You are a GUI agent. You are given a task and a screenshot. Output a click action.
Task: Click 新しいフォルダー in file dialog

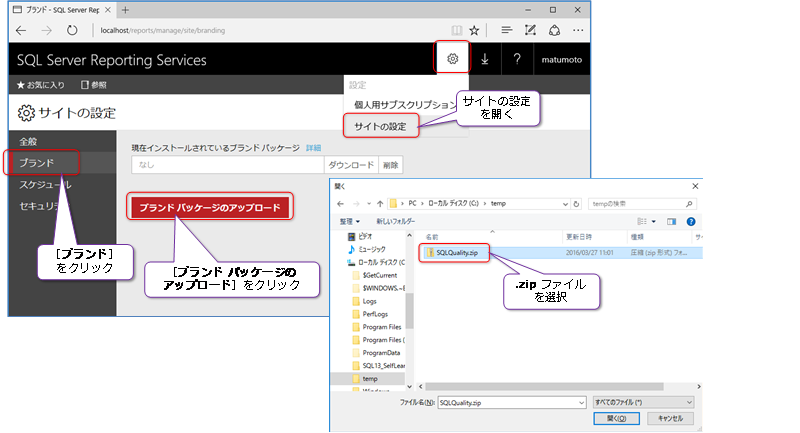(x=395, y=221)
